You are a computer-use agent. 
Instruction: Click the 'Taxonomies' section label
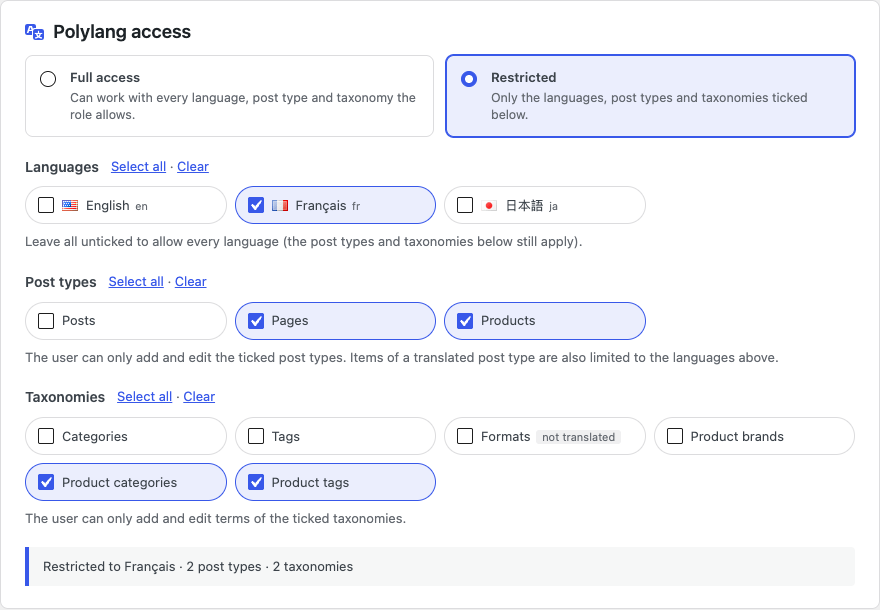(65, 397)
